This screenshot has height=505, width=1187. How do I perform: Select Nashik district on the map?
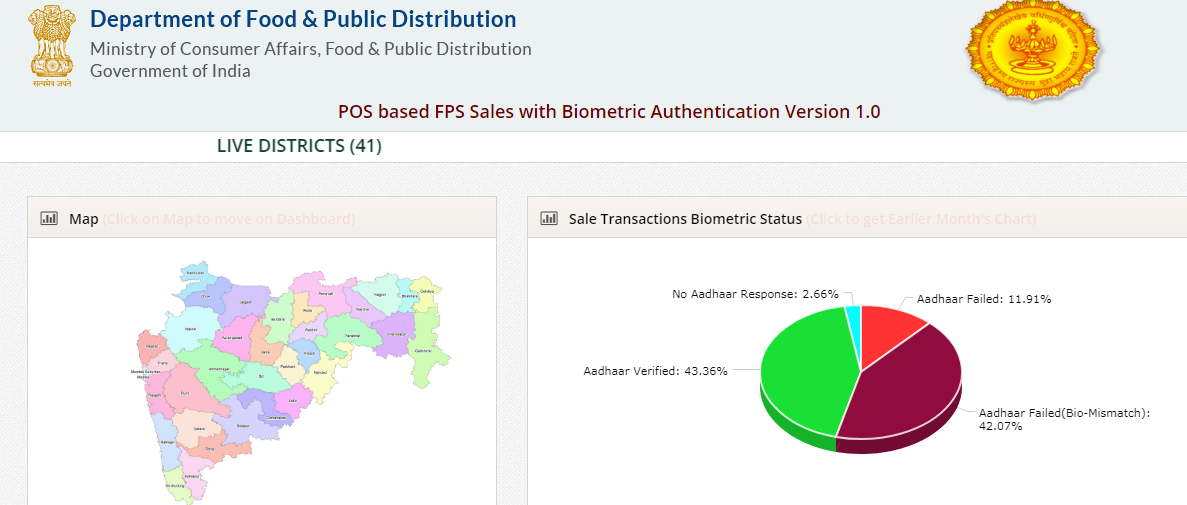pyautogui.click(x=190, y=327)
